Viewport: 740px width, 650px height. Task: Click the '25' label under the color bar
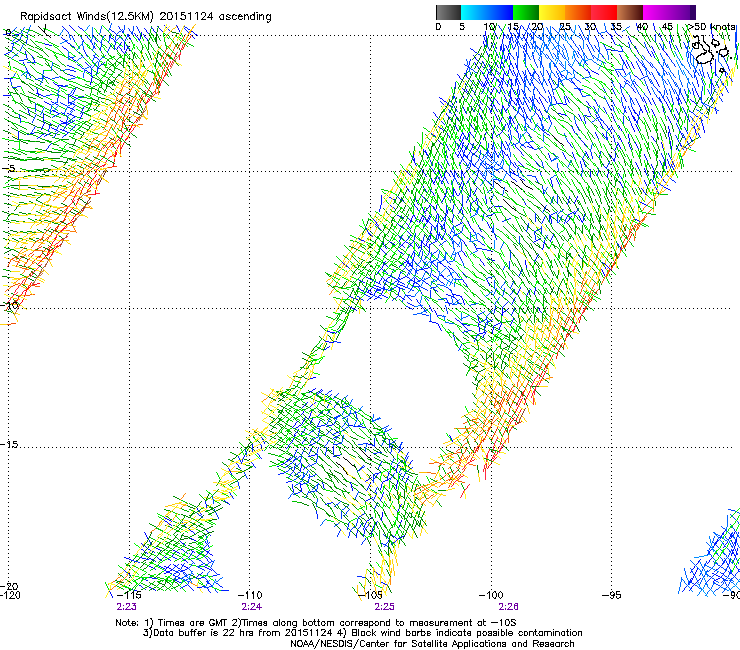pos(565,27)
